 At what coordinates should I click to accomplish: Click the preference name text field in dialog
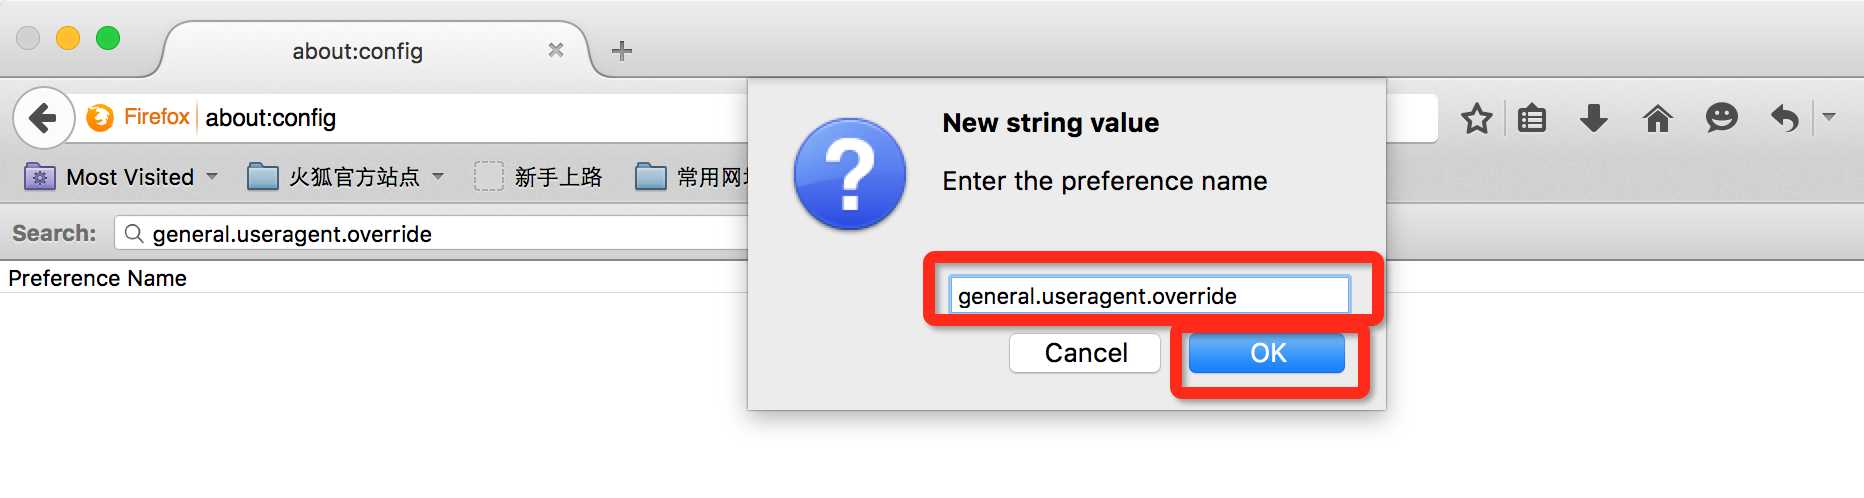pyautogui.click(x=1149, y=296)
